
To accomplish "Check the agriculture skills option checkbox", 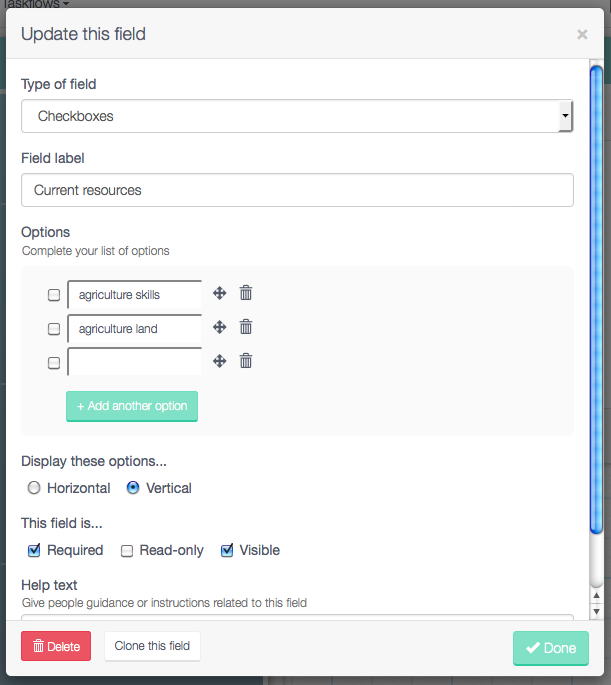I will click(x=54, y=295).
